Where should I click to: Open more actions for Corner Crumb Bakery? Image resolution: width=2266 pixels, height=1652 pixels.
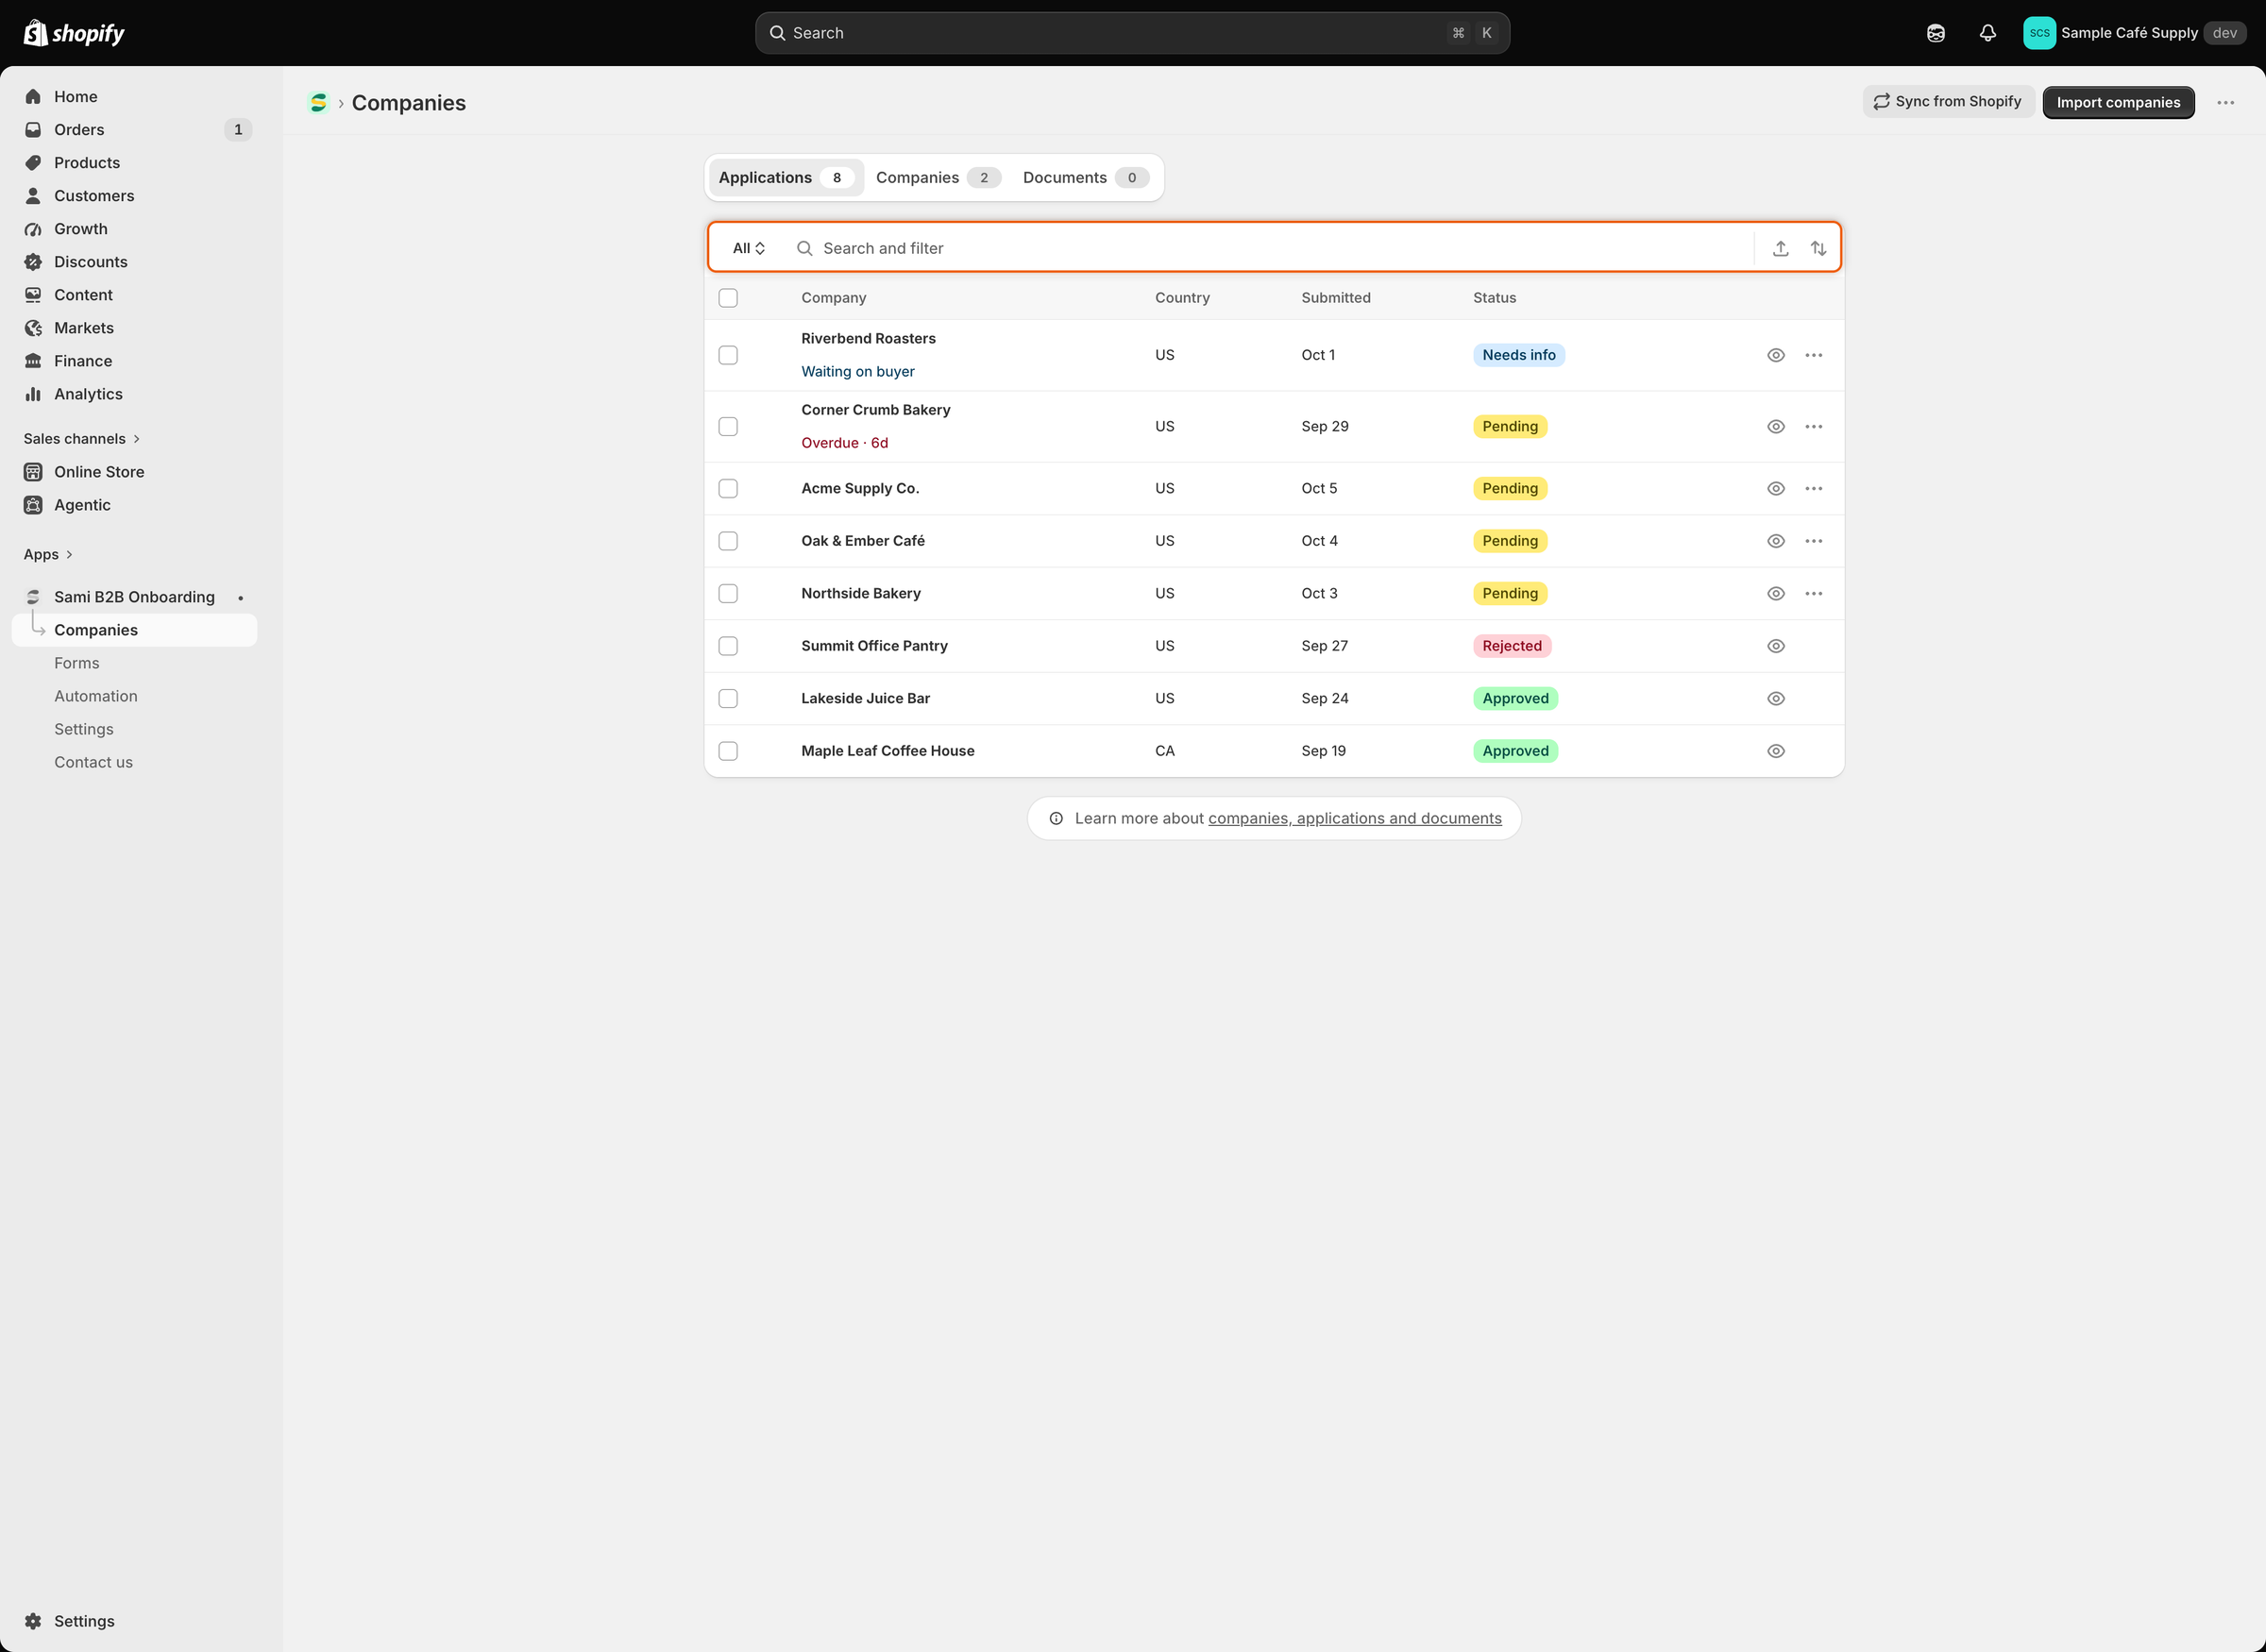pos(1814,427)
